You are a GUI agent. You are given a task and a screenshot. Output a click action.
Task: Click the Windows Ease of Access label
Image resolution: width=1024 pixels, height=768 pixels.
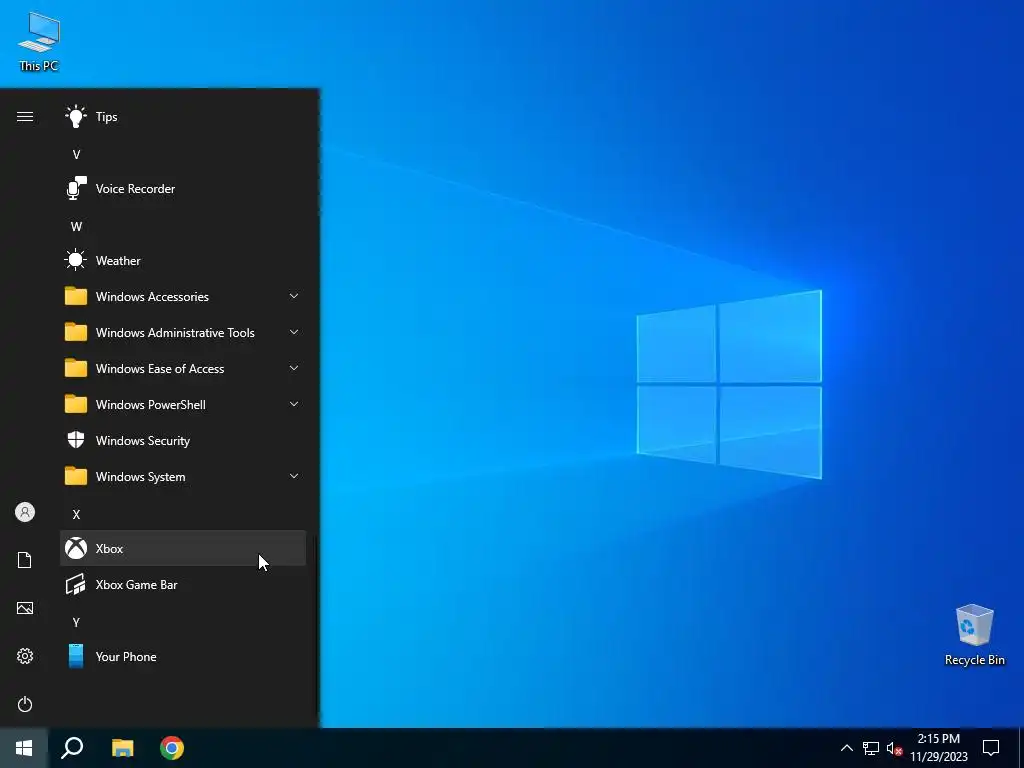pos(160,369)
